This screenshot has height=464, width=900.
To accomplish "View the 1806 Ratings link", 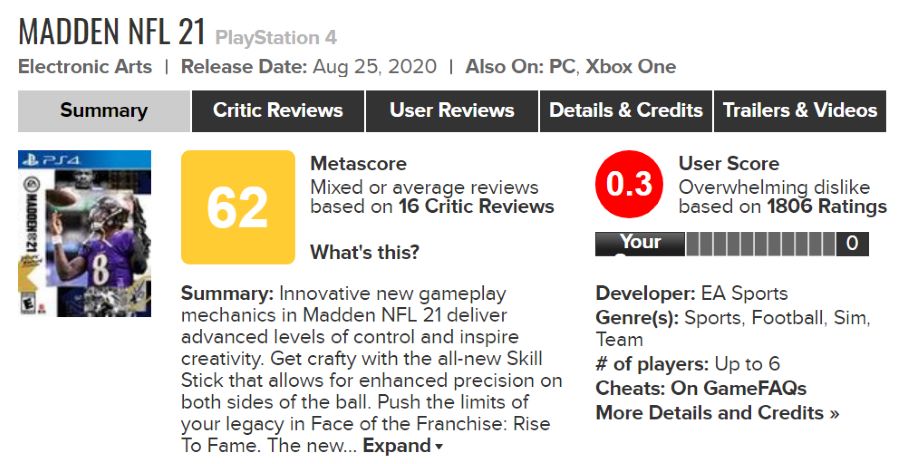I will 826,207.
